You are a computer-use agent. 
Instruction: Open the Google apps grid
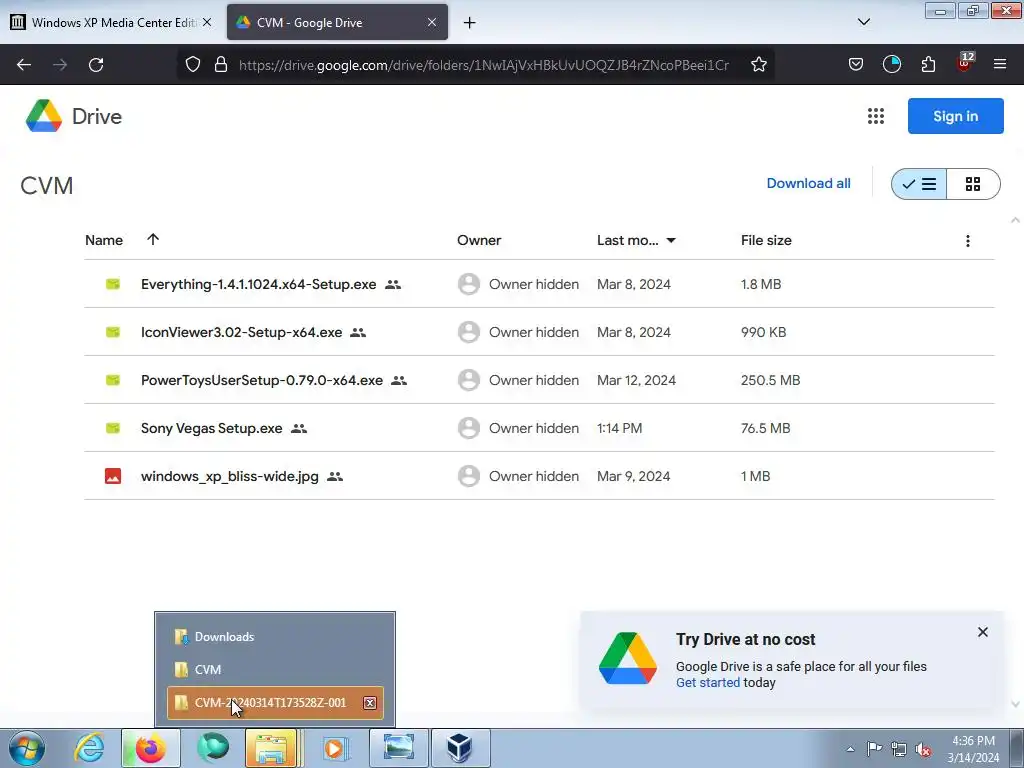coord(876,116)
